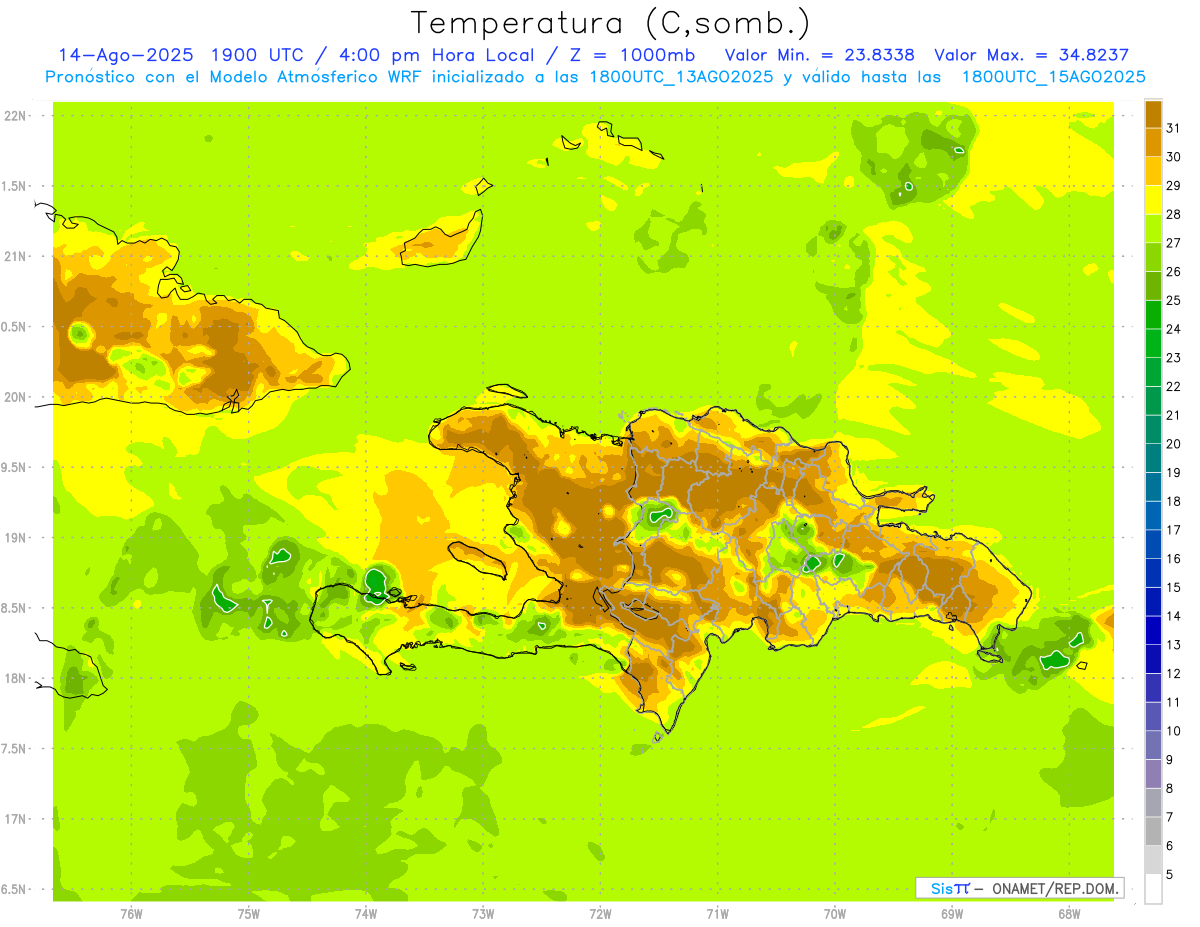The width and height of the screenshot is (1200, 927).
Task: Click the '19N' latitude label
Action: click(15, 537)
